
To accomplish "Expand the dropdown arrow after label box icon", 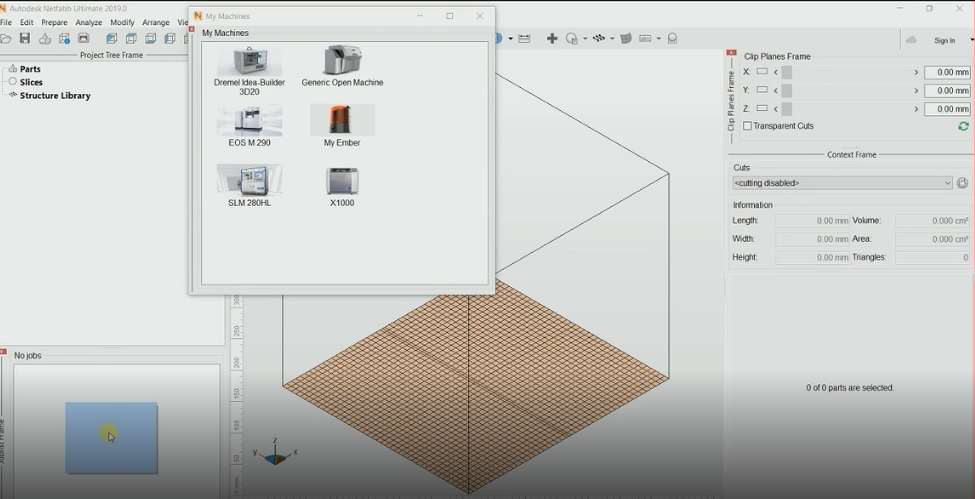I will click(x=658, y=39).
